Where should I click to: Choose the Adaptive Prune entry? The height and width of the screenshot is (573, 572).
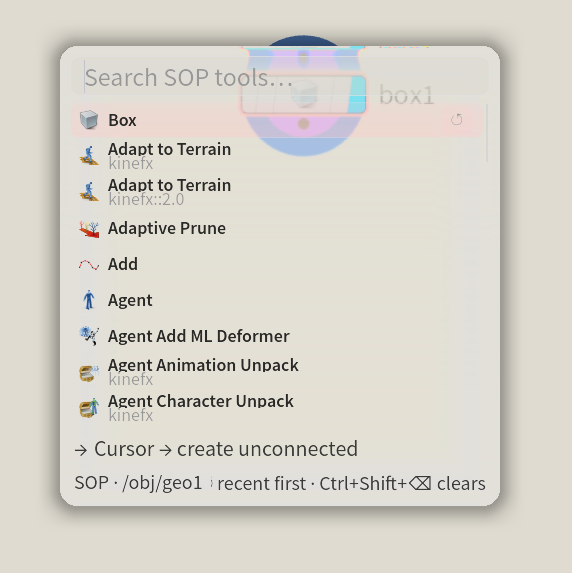click(277, 228)
